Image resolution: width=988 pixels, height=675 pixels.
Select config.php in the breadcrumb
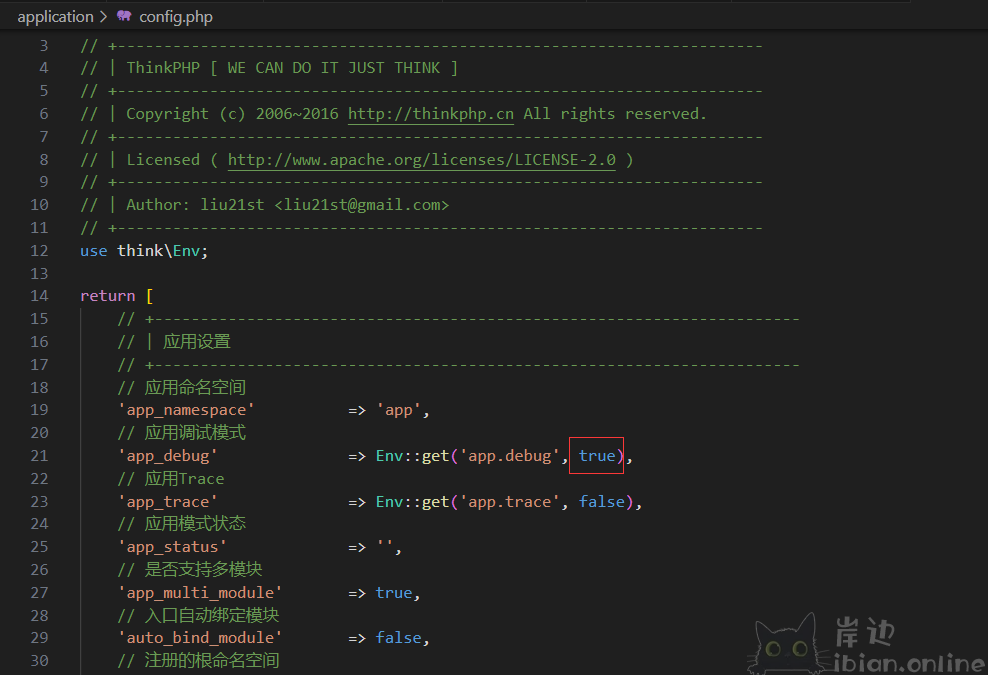click(x=175, y=16)
